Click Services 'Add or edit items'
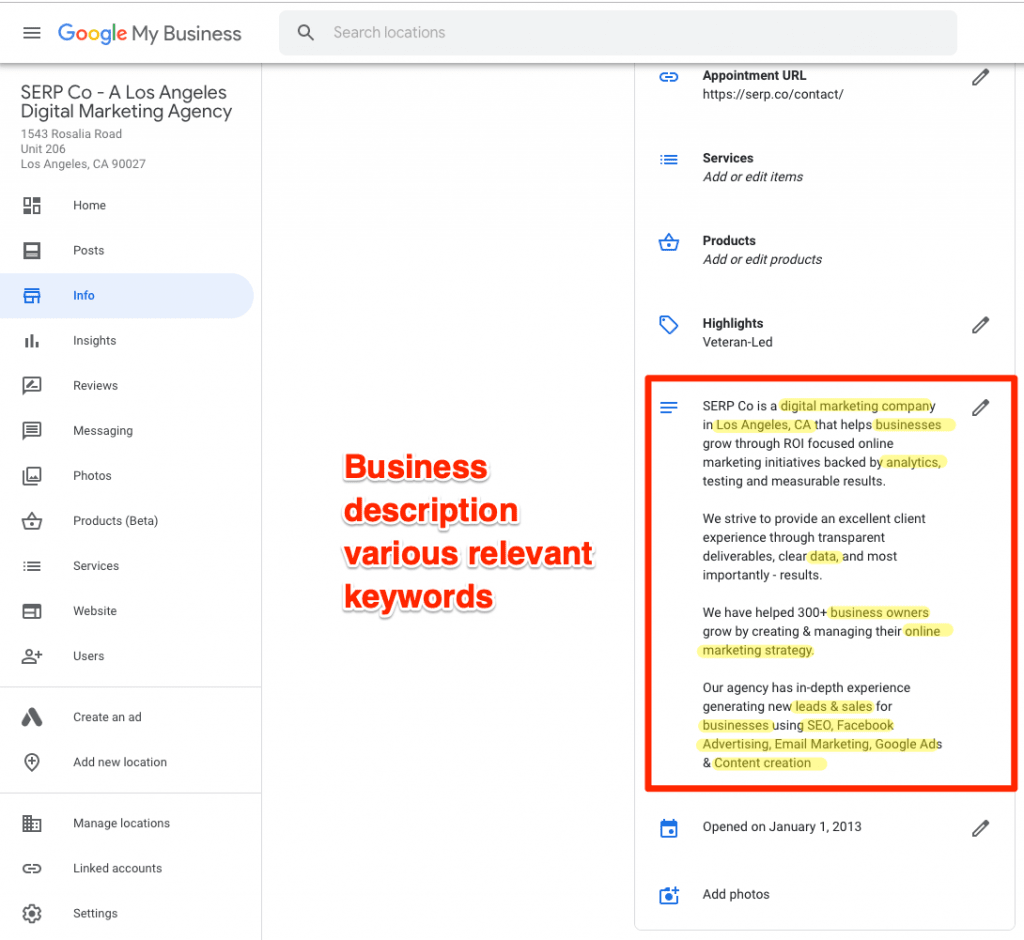 [753, 177]
